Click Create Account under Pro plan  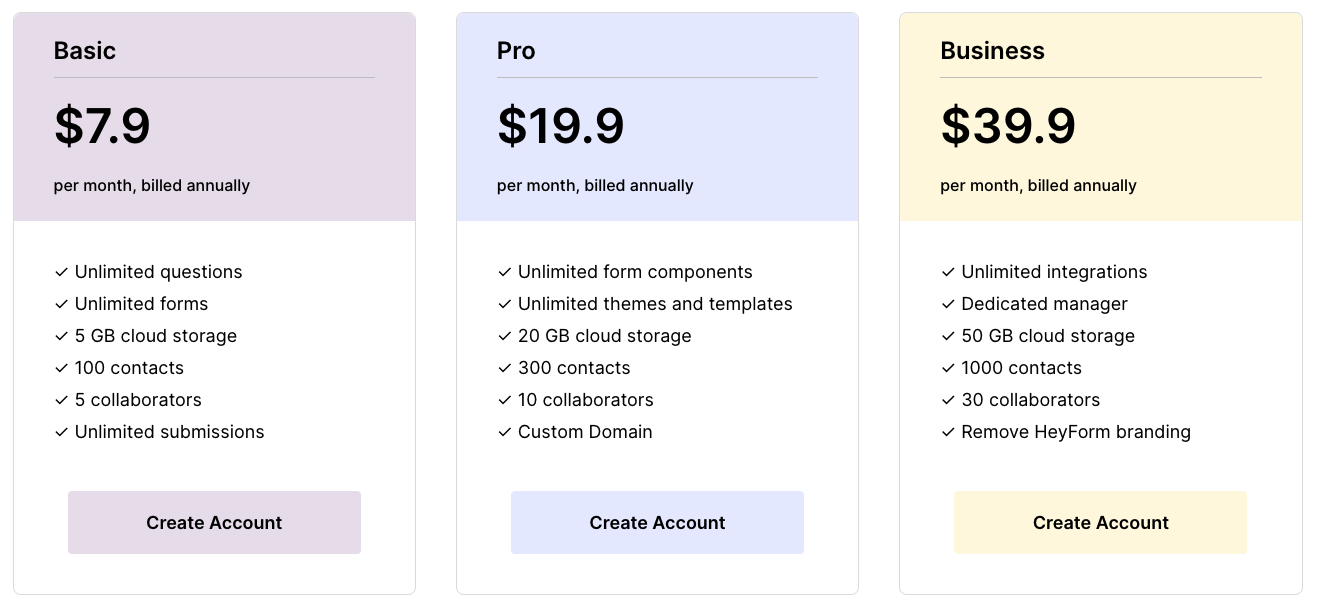(x=657, y=522)
